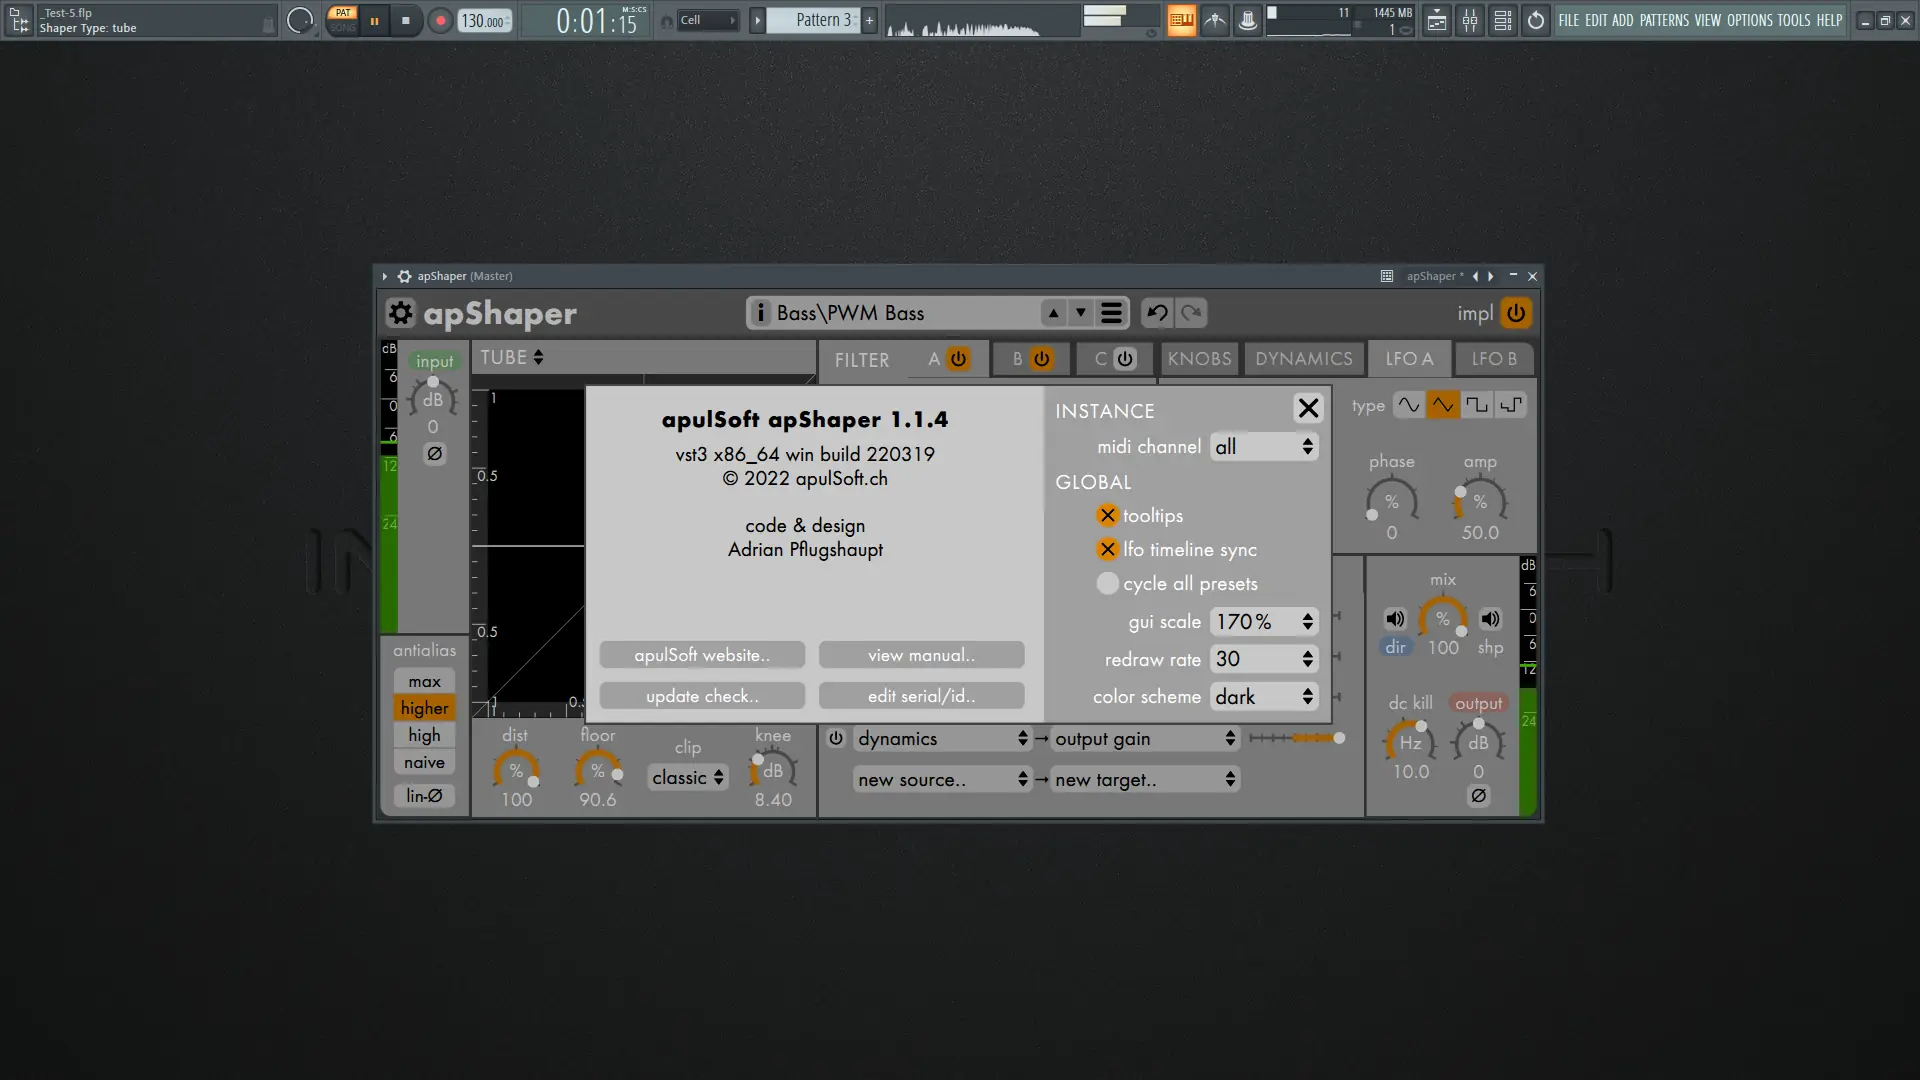Open the color scheme dropdown
This screenshot has height=1080, width=1920.
coord(1263,697)
